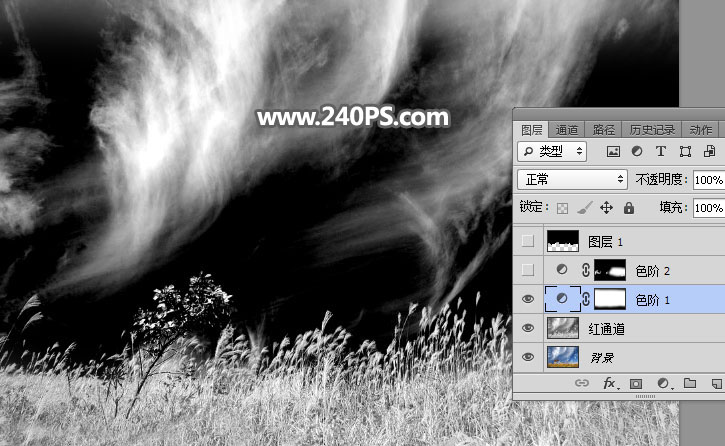Screen dimensions: 725x446
Task: Click the lock position move icon
Action: click(x=607, y=208)
